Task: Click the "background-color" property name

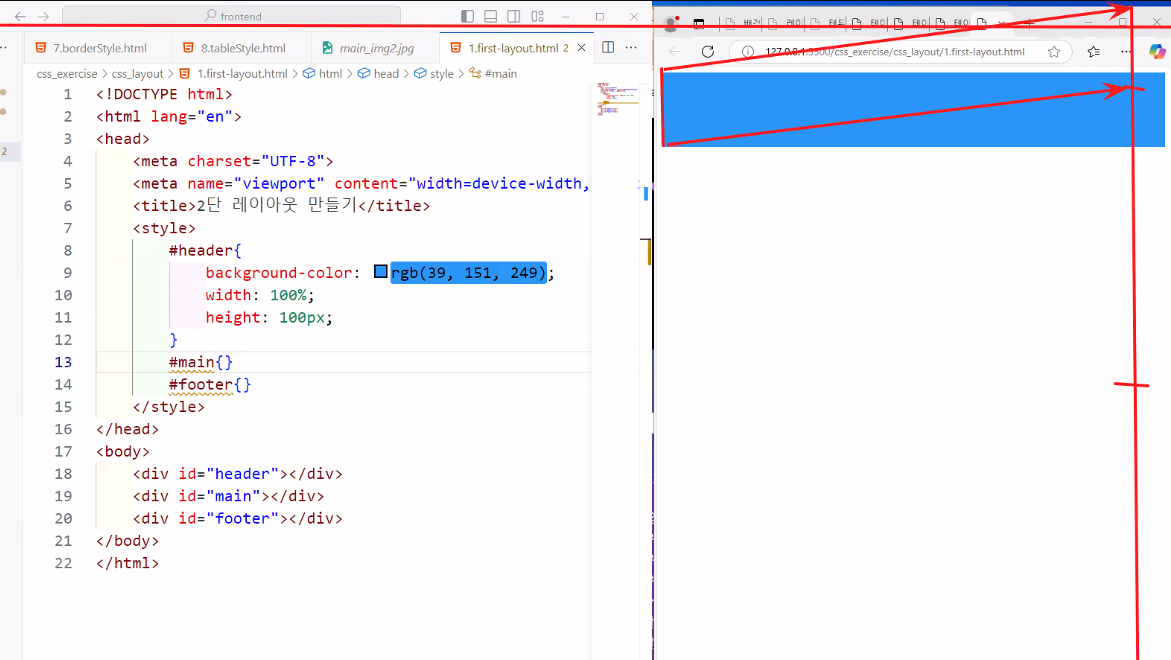Action: pyautogui.click(x=278, y=273)
